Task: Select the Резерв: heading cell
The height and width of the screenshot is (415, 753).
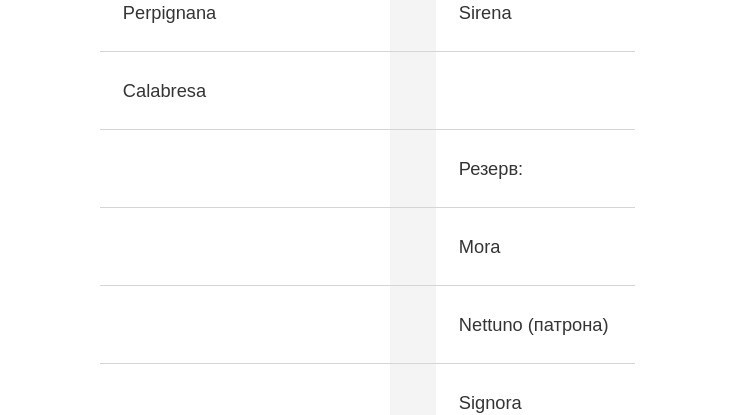Action: click(x=490, y=169)
